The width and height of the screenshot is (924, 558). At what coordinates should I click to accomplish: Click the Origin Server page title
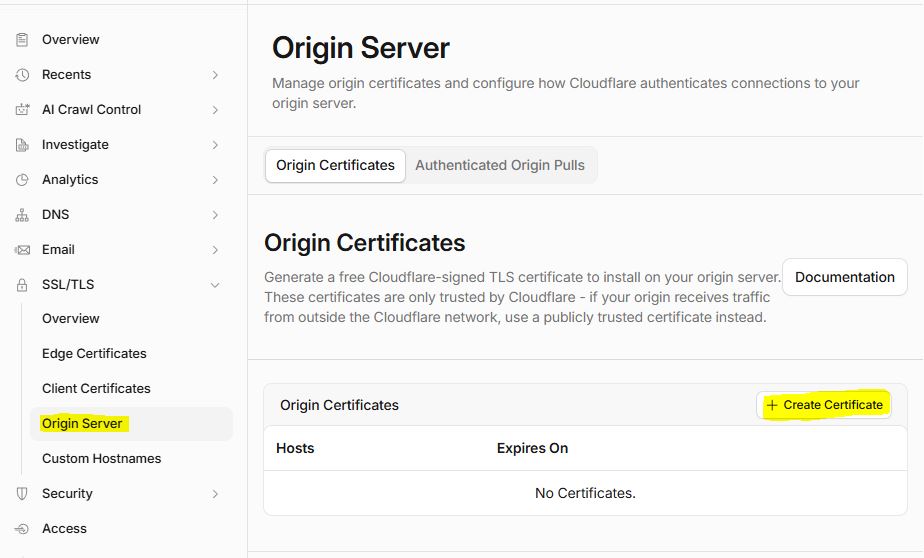[x=361, y=48]
